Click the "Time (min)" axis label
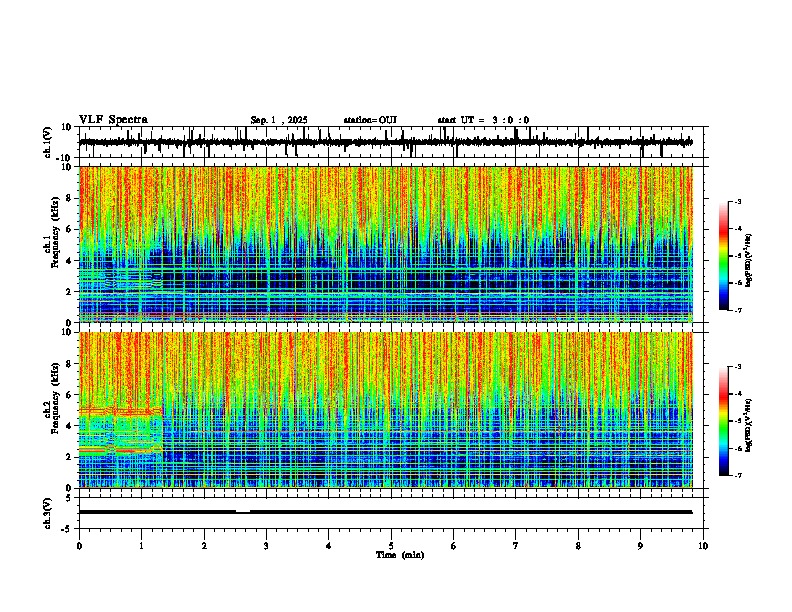The image size is (792, 612). [400, 555]
